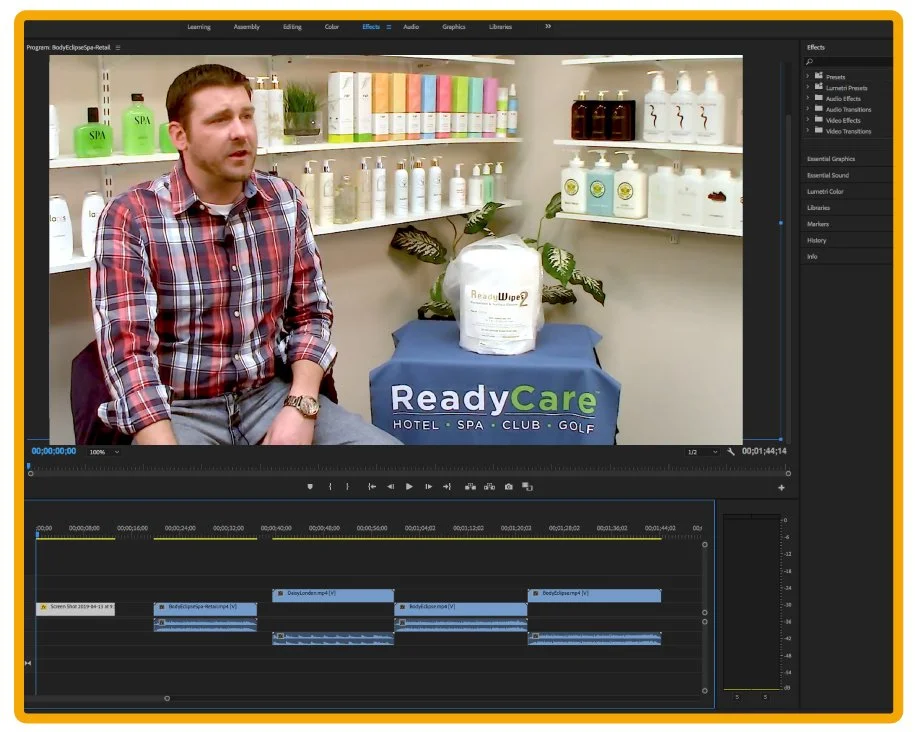The width and height of the screenshot is (915, 732).
Task: Select the DaisyLondon.mp4 video clip
Action: point(333,595)
